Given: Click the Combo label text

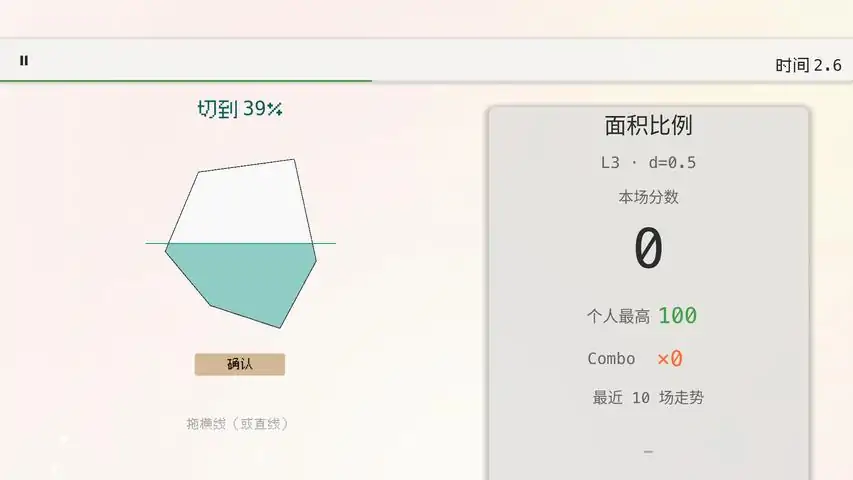Looking at the screenshot, I should pos(611,359).
